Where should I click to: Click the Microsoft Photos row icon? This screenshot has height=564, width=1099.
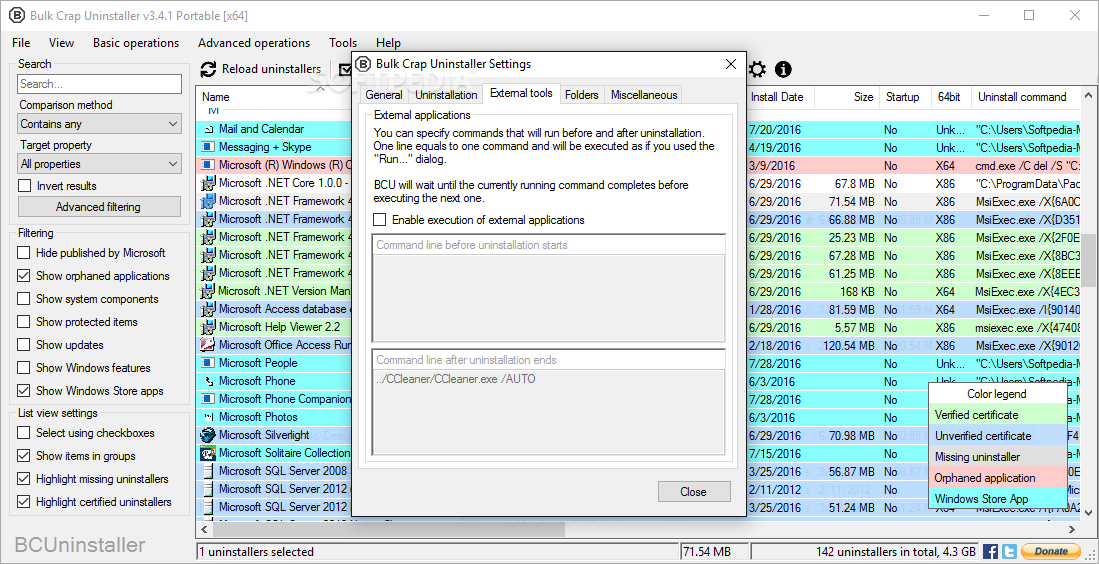point(207,417)
